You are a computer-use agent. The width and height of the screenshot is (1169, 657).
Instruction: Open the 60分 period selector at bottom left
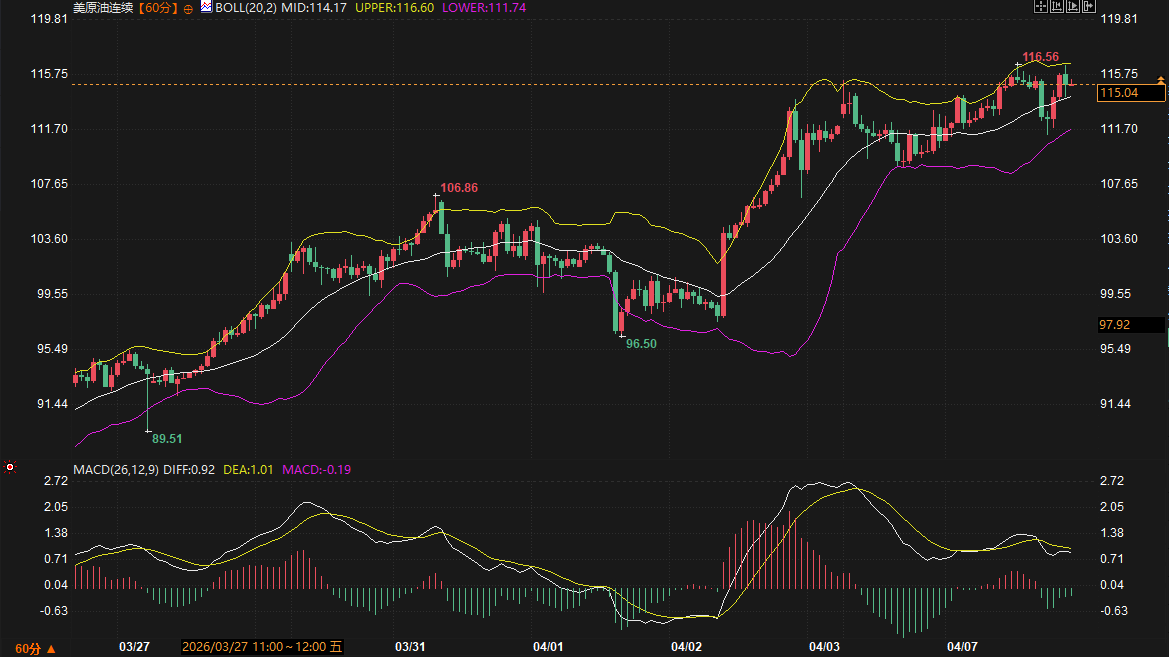35,649
